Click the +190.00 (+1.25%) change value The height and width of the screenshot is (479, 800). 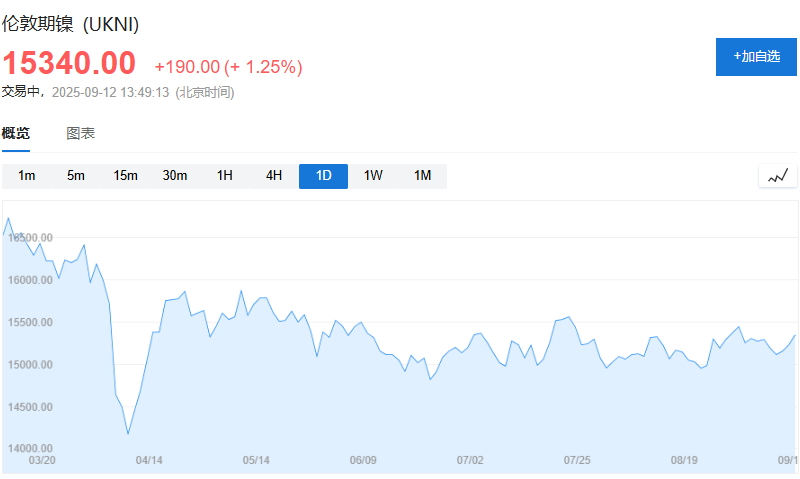click(228, 67)
